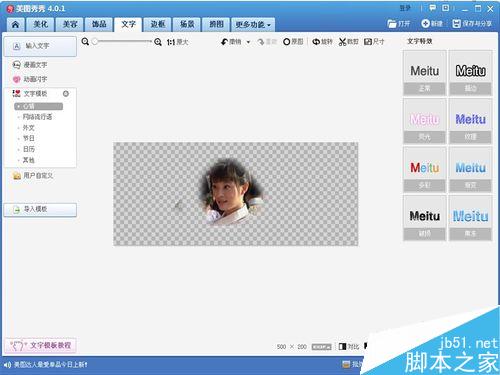The height and width of the screenshot is (375, 500).
Task: Click the greyed redo arrow
Action: (x=267, y=42)
